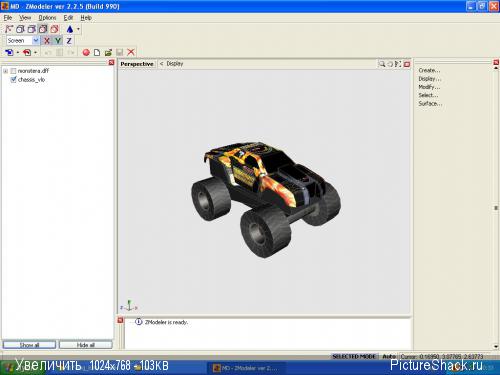Open the Options menu

(47, 18)
